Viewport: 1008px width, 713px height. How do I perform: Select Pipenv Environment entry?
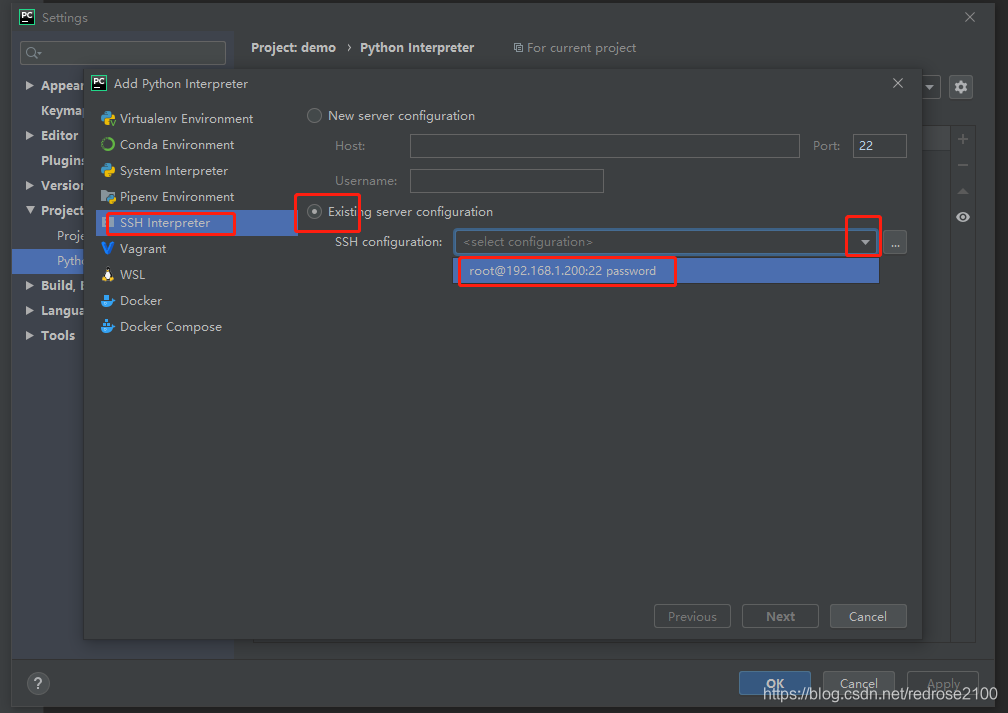click(167, 197)
